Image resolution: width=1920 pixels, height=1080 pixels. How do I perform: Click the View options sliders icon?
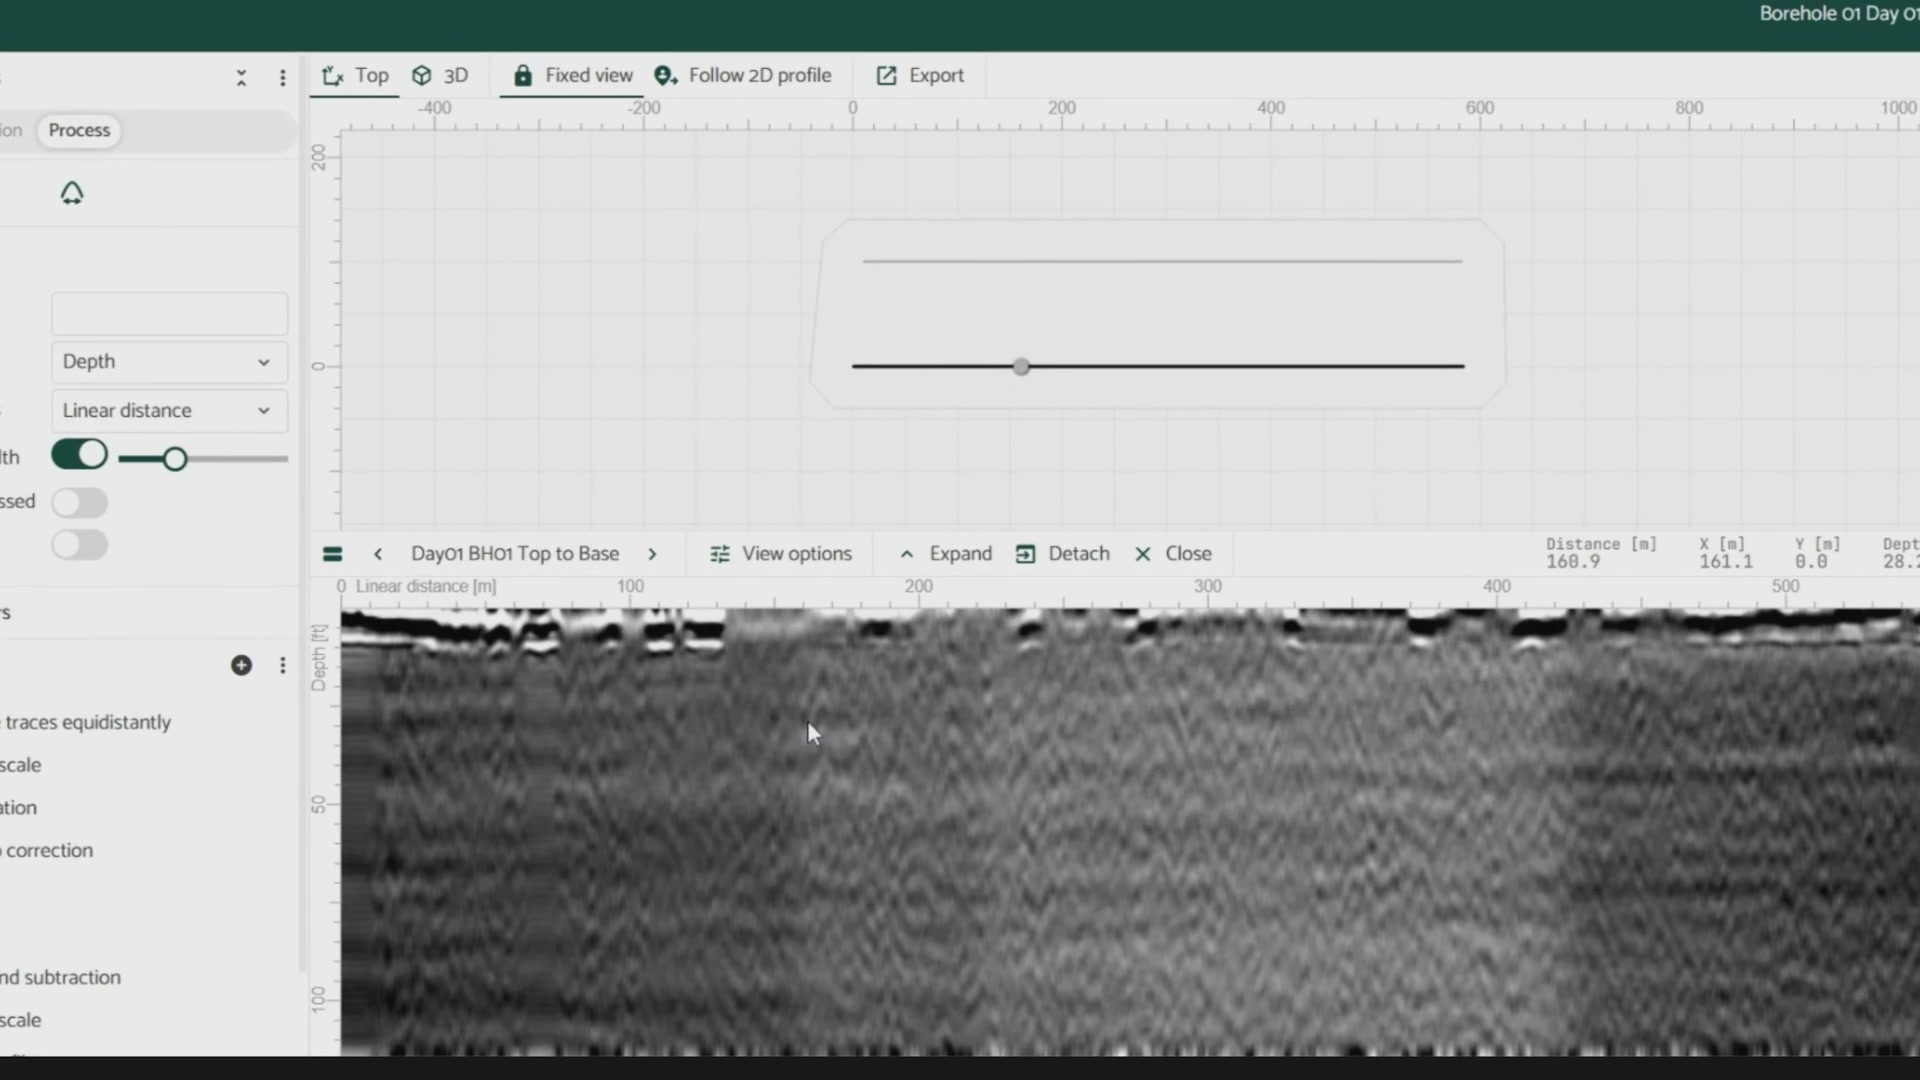[720, 554]
